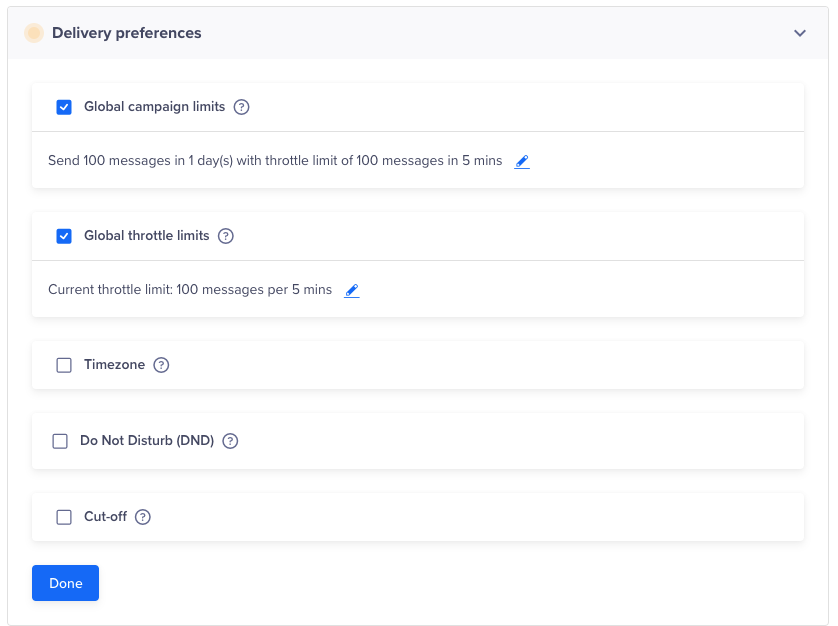Click the Timezone label text
This screenshot has width=838, height=626.
115,365
